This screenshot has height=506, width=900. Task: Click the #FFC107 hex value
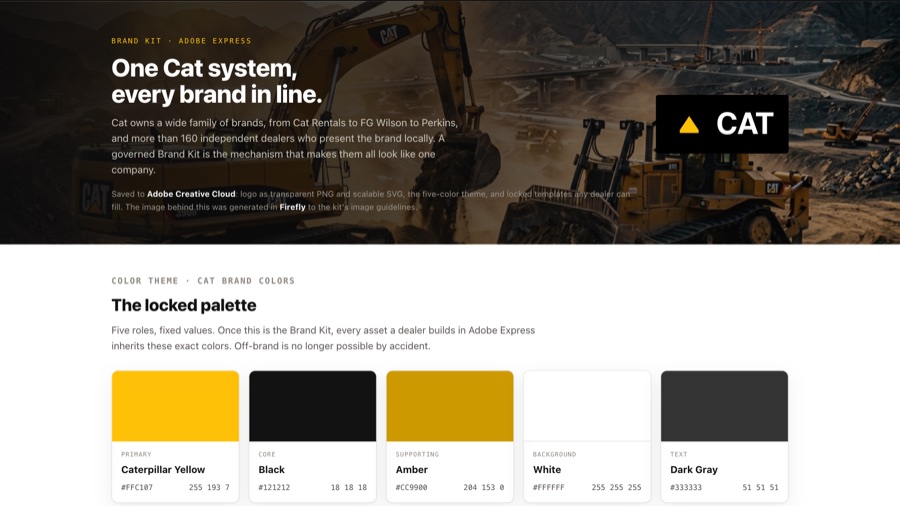(x=137, y=487)
